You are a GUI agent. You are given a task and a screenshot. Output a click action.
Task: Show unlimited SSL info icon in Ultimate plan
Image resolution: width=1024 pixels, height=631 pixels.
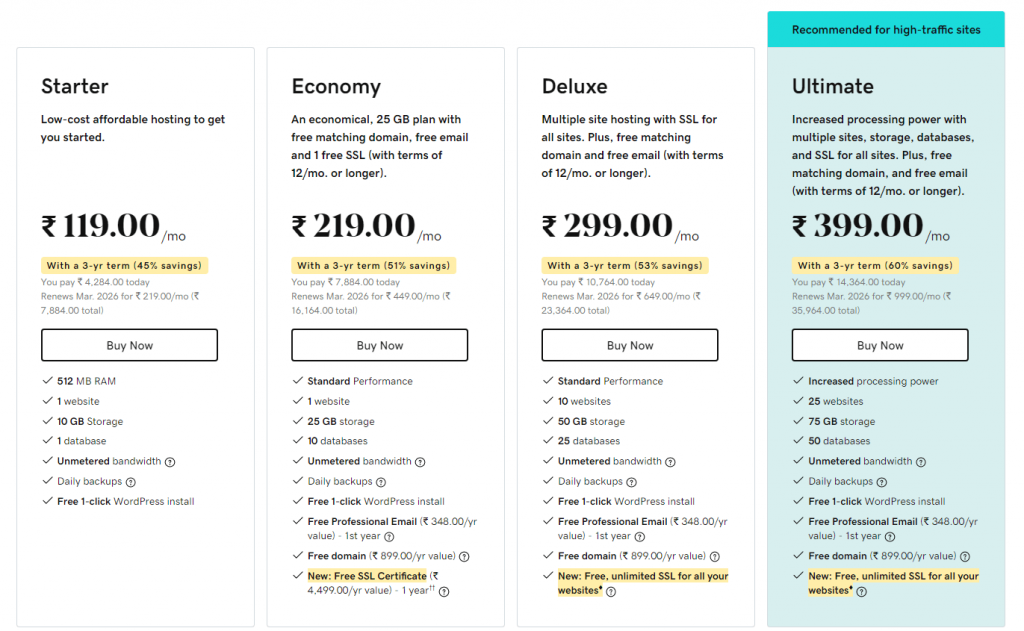click(x=861, y=592)
